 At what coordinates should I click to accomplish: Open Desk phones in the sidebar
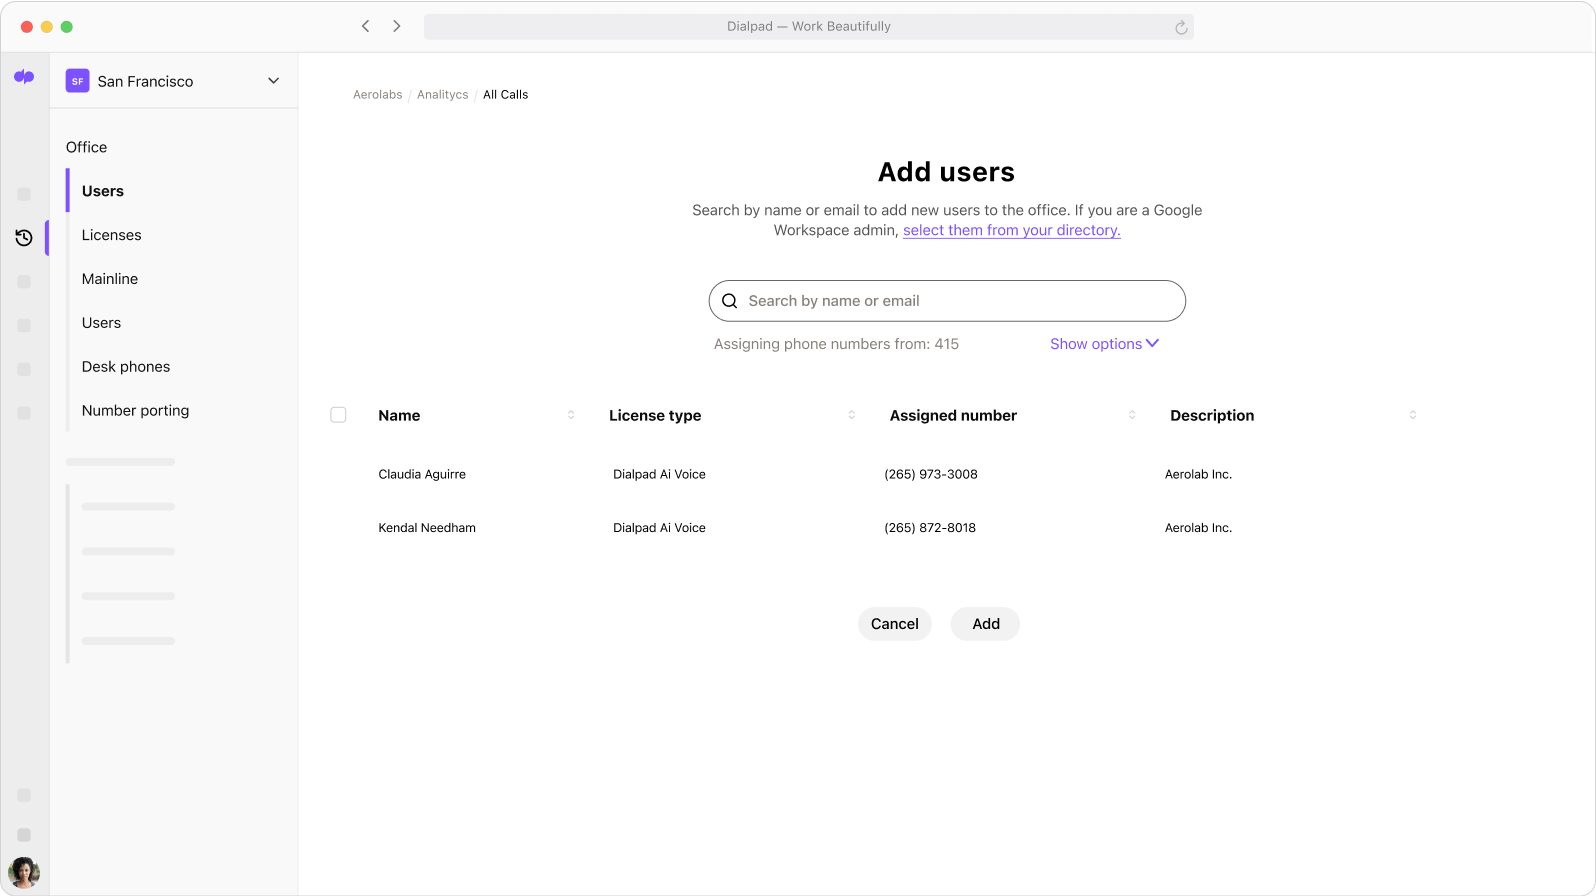pos(126,367)
